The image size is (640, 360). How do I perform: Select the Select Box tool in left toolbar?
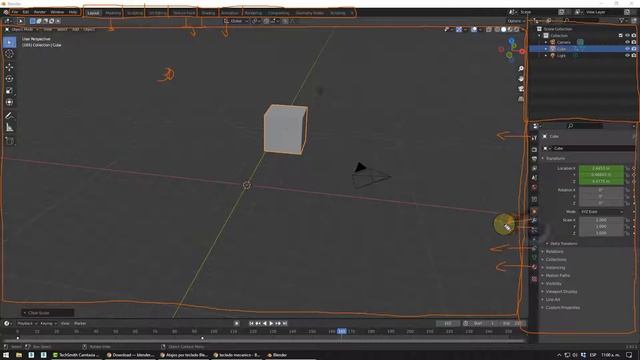pos(9,42)
